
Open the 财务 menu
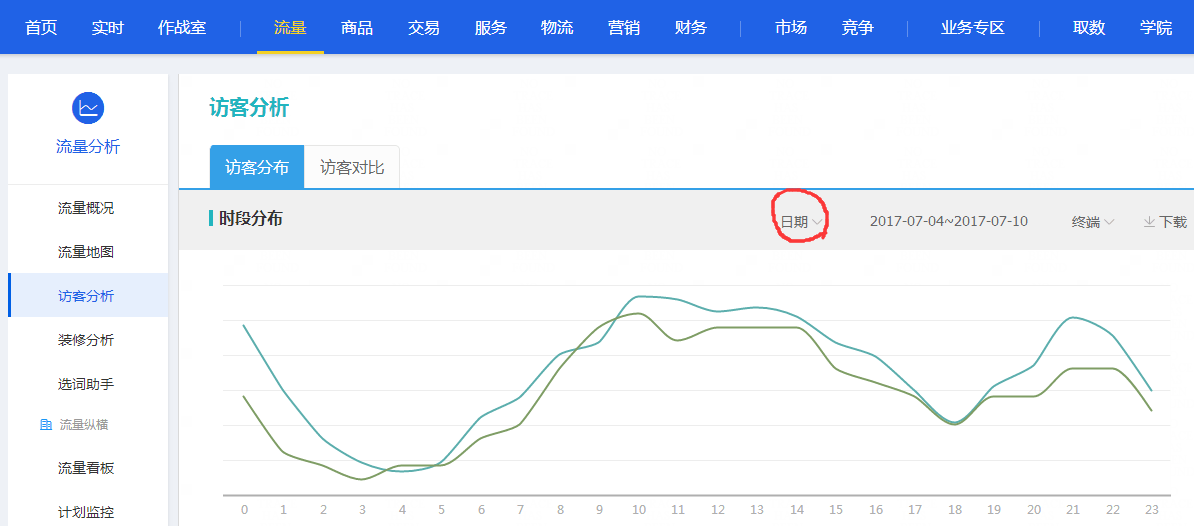(691, 28)
